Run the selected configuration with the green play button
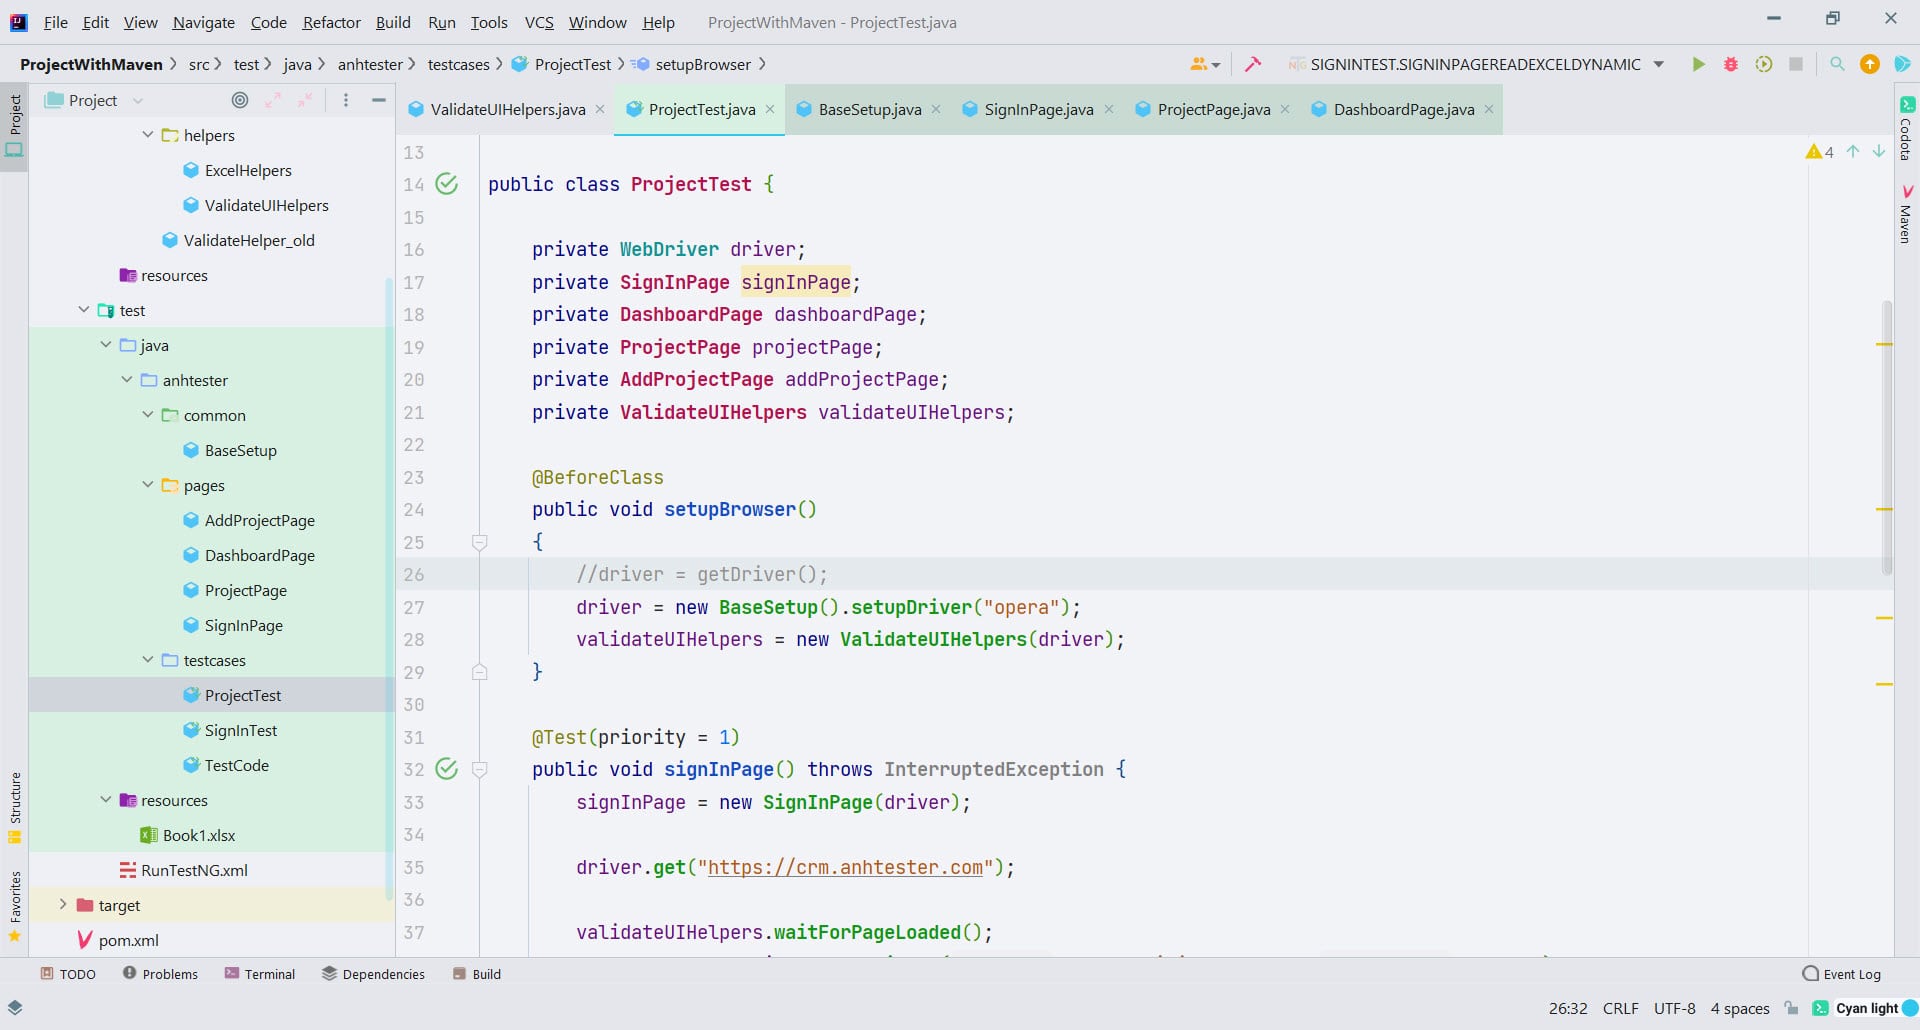 click(1698, 64)
